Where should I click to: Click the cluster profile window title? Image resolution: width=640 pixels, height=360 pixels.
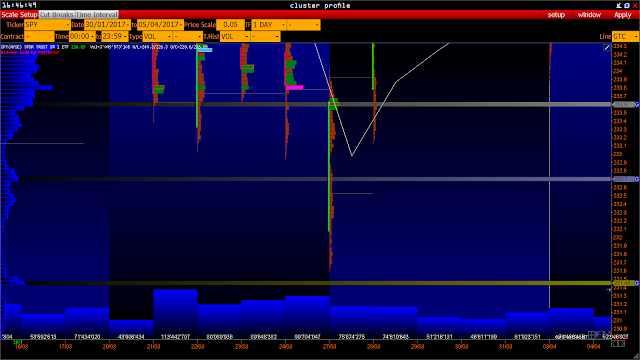click(x=320, y=5)
